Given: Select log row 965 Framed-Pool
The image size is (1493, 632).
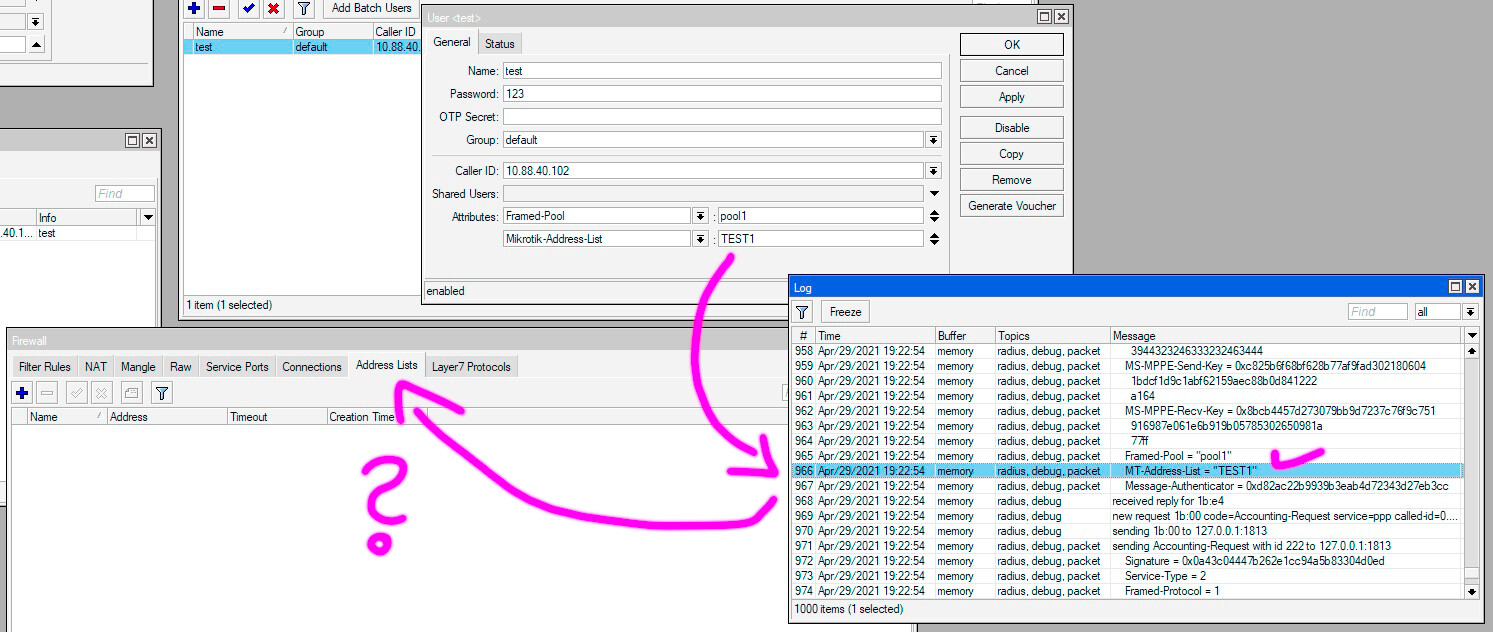Looking at the screenshot, I should [x=1127, y=456].
